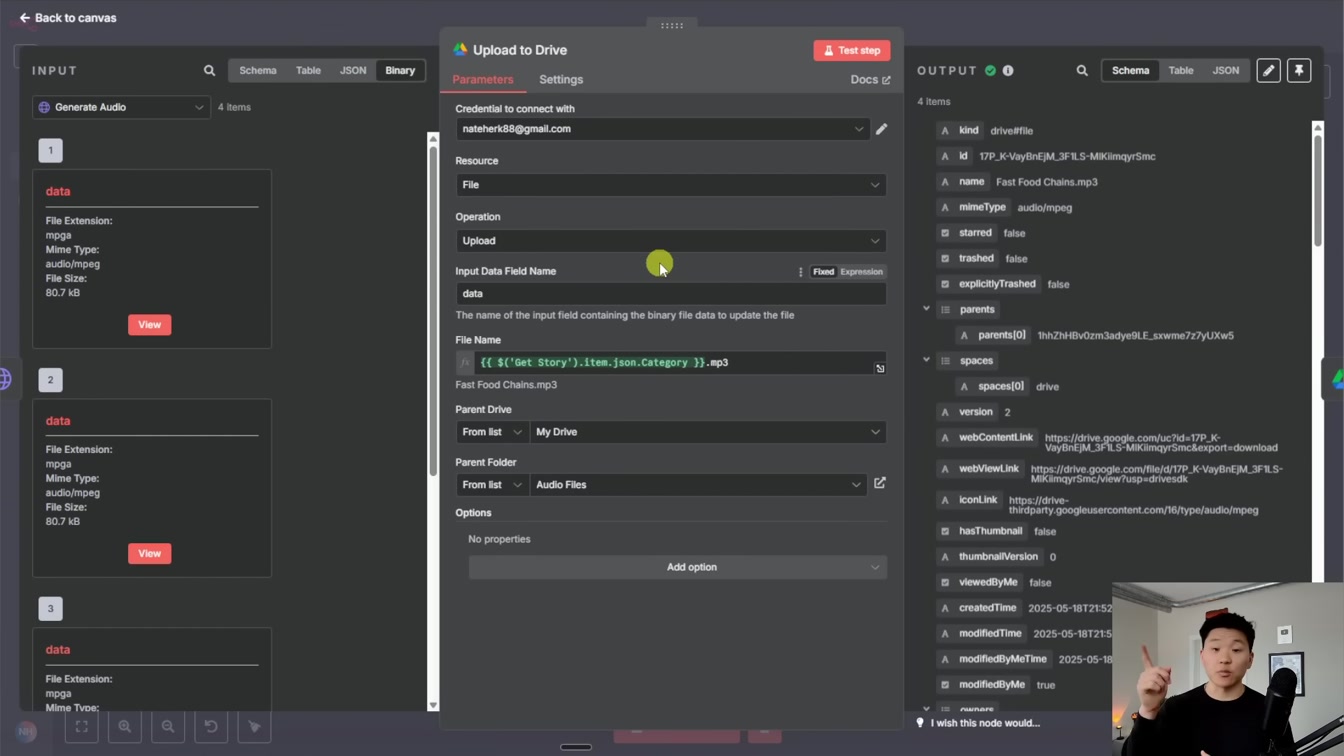Switch to Parameters tab

483,80
